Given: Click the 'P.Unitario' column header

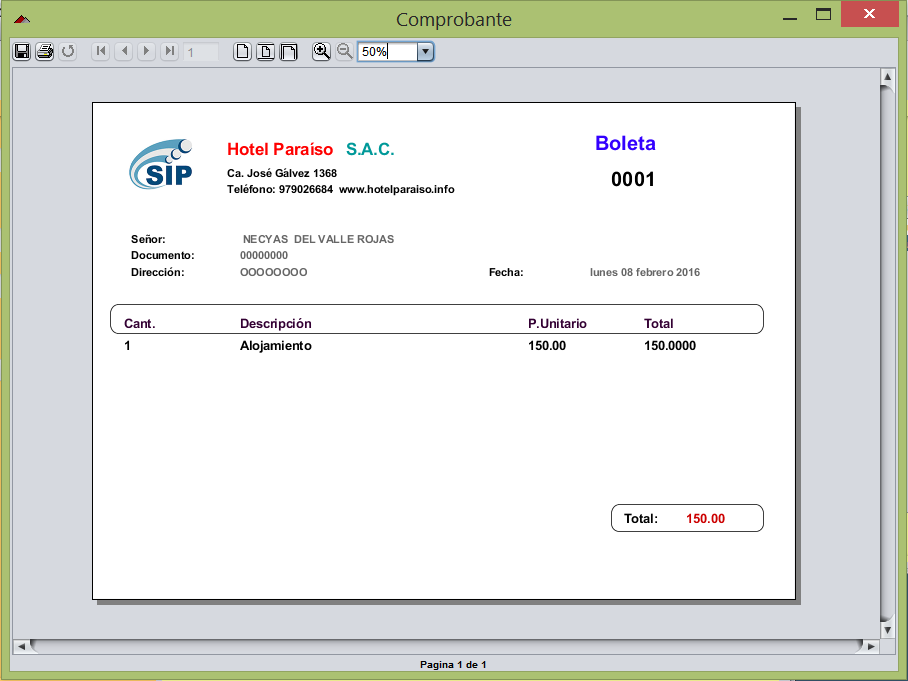Looking at the screenshot, I should point(557,324).
